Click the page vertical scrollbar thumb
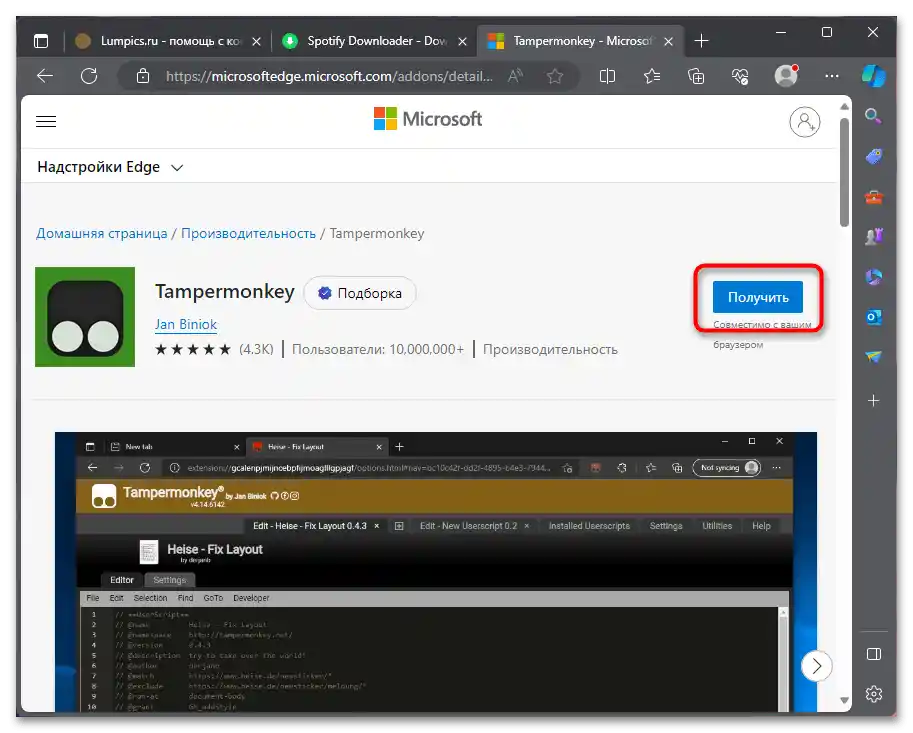913x733 pixels. tap(844, 172)
